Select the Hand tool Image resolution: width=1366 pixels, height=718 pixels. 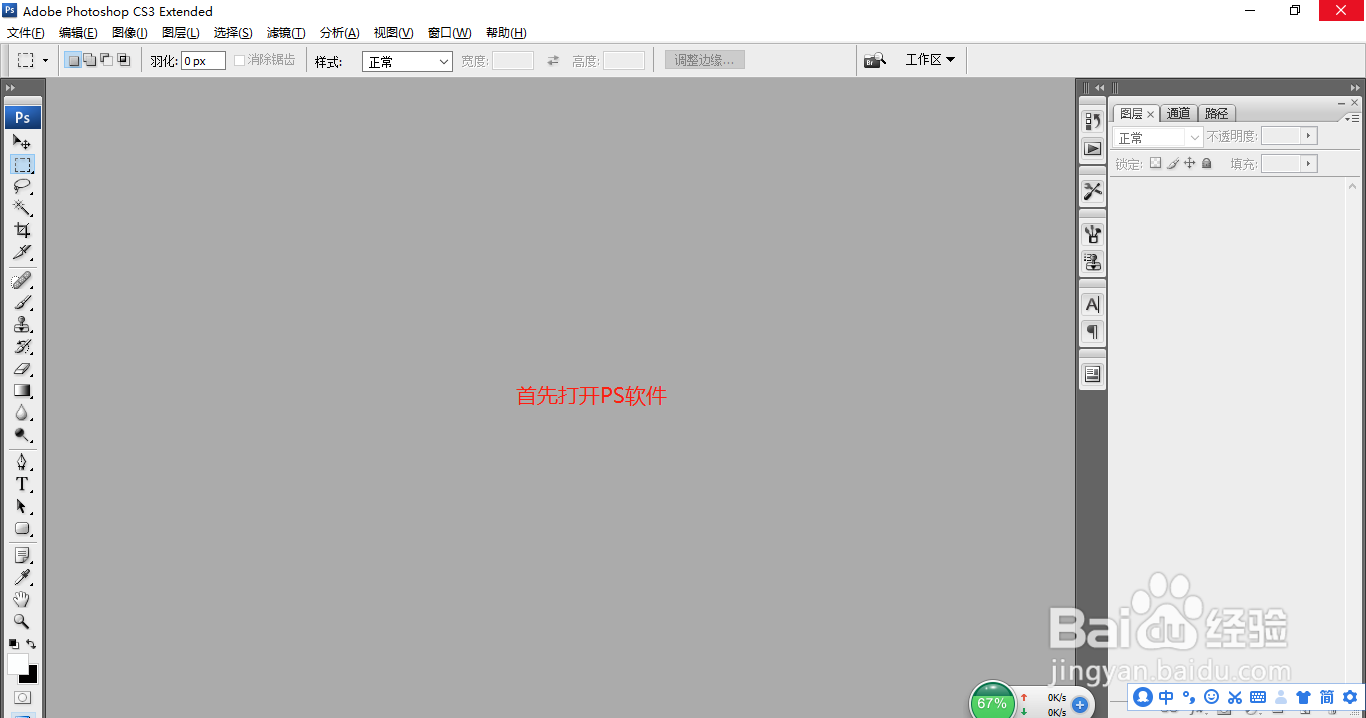point(22,599)
